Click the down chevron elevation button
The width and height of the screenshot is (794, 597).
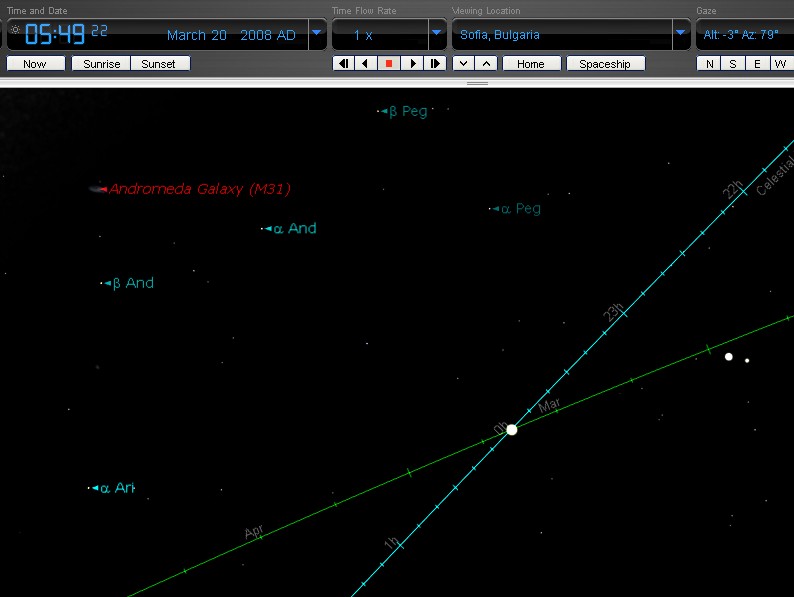(x=462, y=63)
